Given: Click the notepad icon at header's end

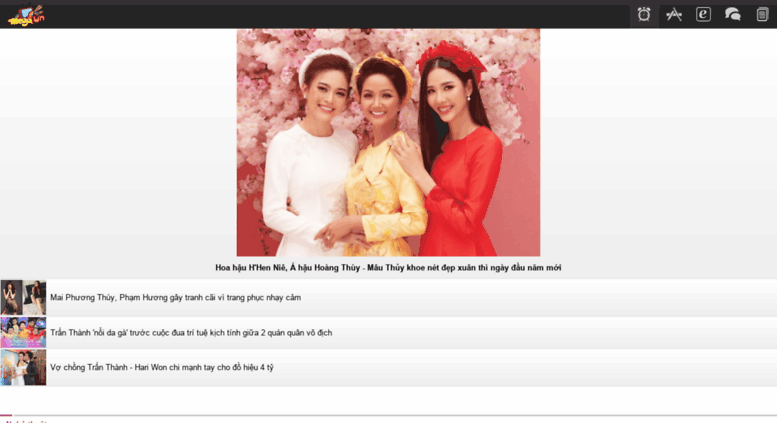Looking at the screenshot, I should pyautogui.click(x=762, y=14).
